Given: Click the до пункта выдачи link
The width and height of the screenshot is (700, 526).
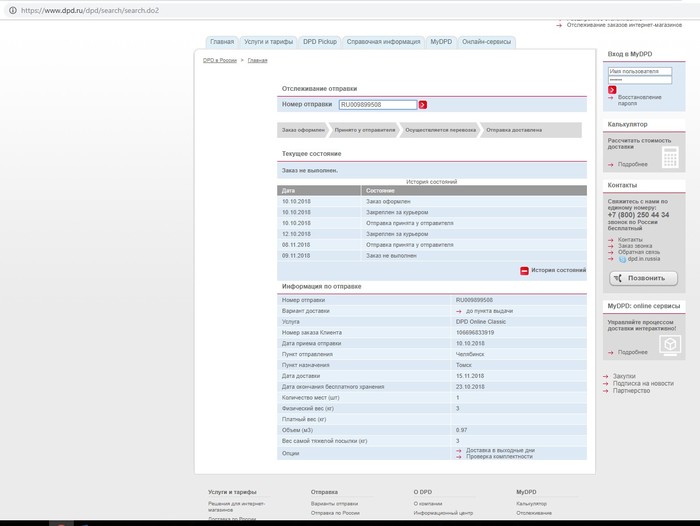Looking at the screenshot, I should [489, 311].
